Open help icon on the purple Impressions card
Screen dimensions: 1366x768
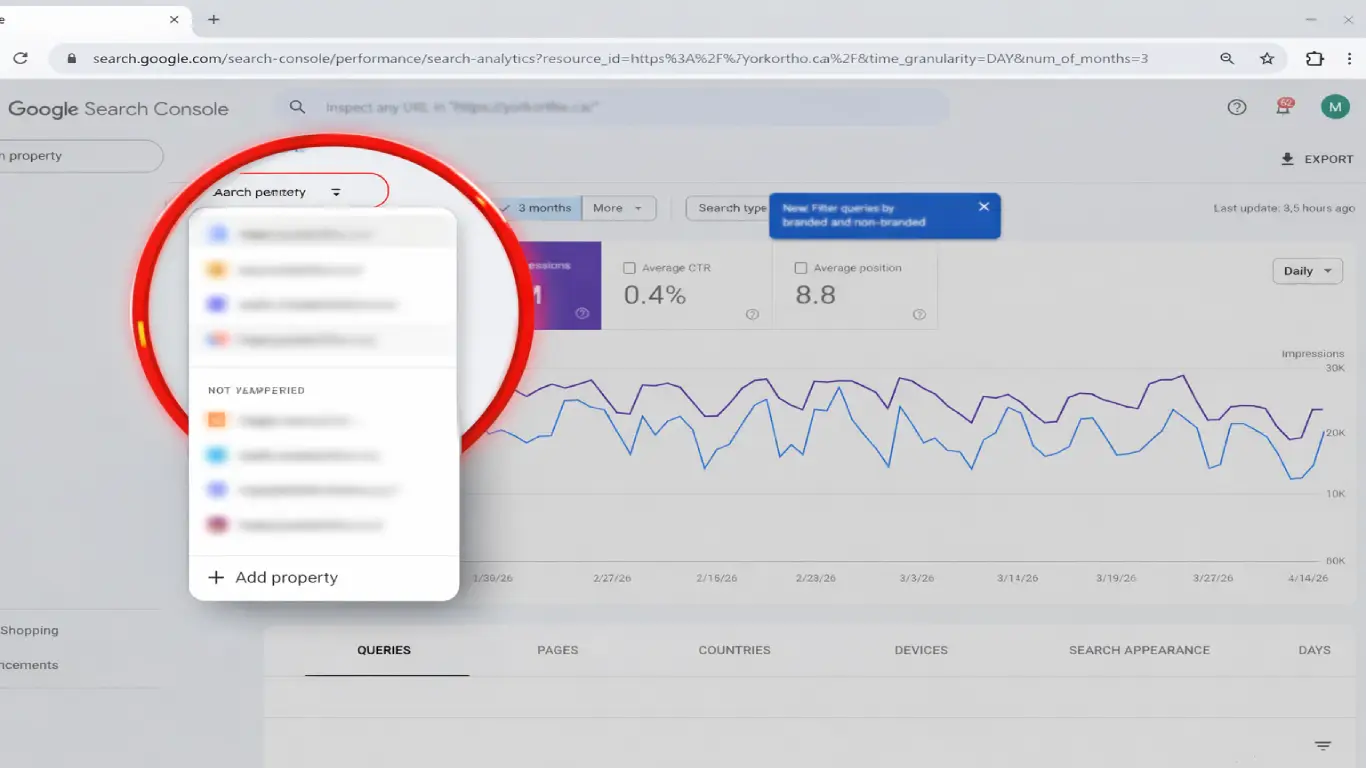pyautogui.click(x=582, y=313)
